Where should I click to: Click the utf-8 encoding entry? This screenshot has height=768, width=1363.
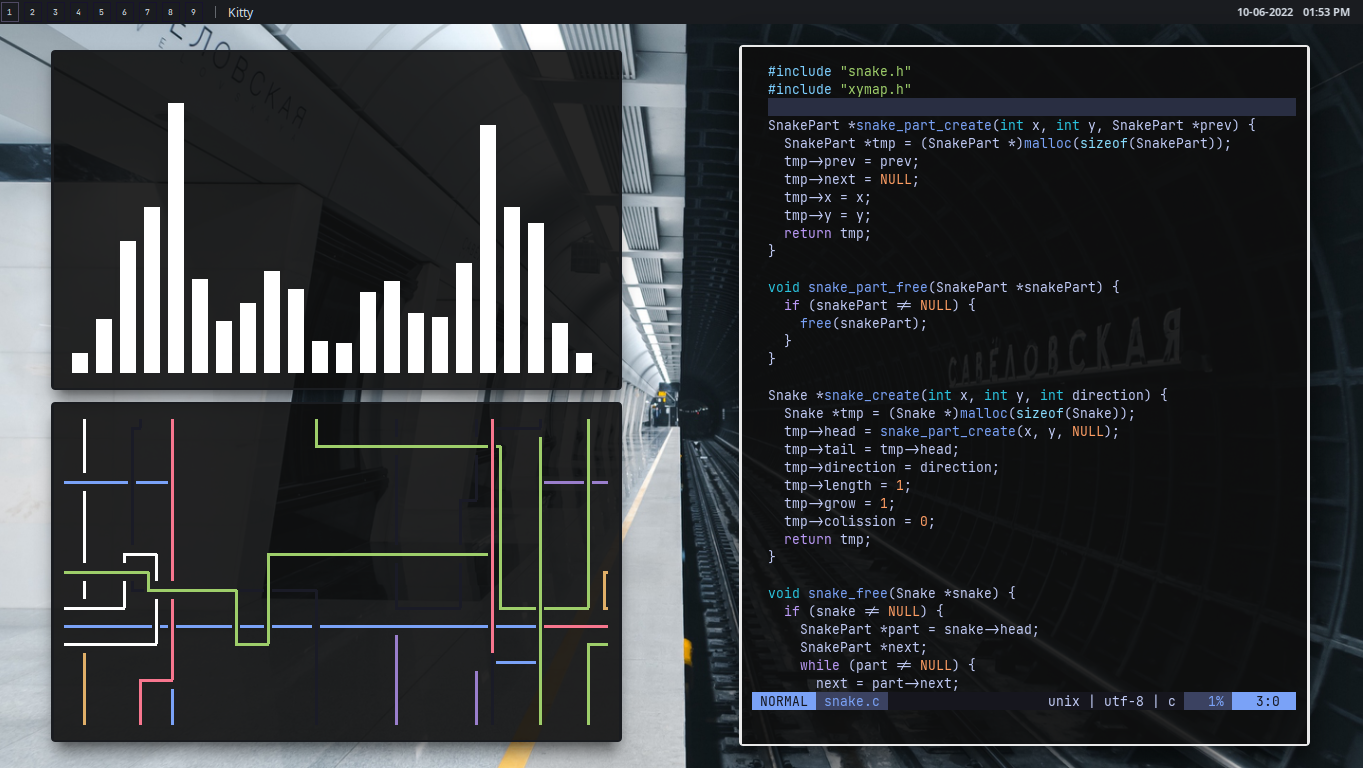tap(1124, 701)
